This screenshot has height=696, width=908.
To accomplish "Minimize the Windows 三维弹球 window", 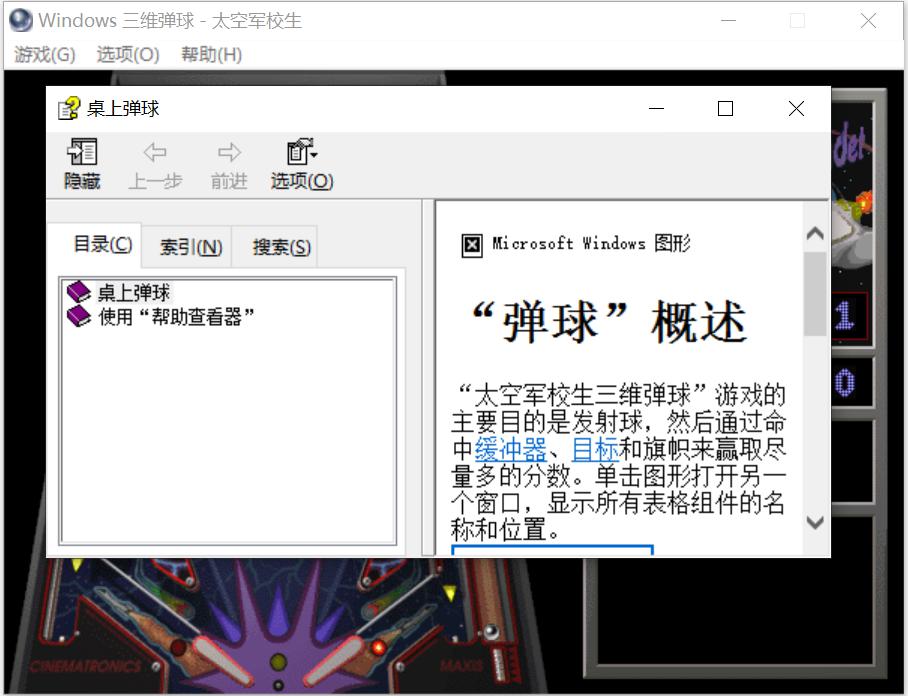I will [x=728, y=21].
